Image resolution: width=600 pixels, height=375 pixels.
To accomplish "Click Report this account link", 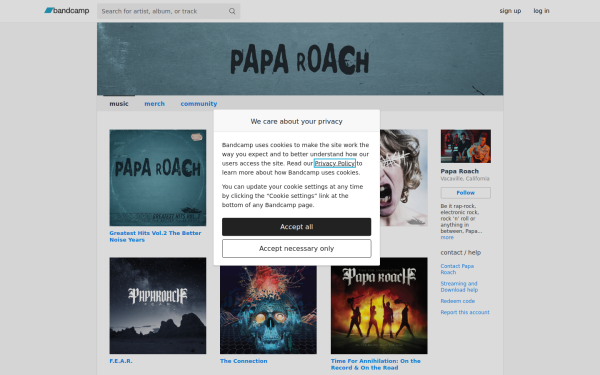I will tap(465, 312).
